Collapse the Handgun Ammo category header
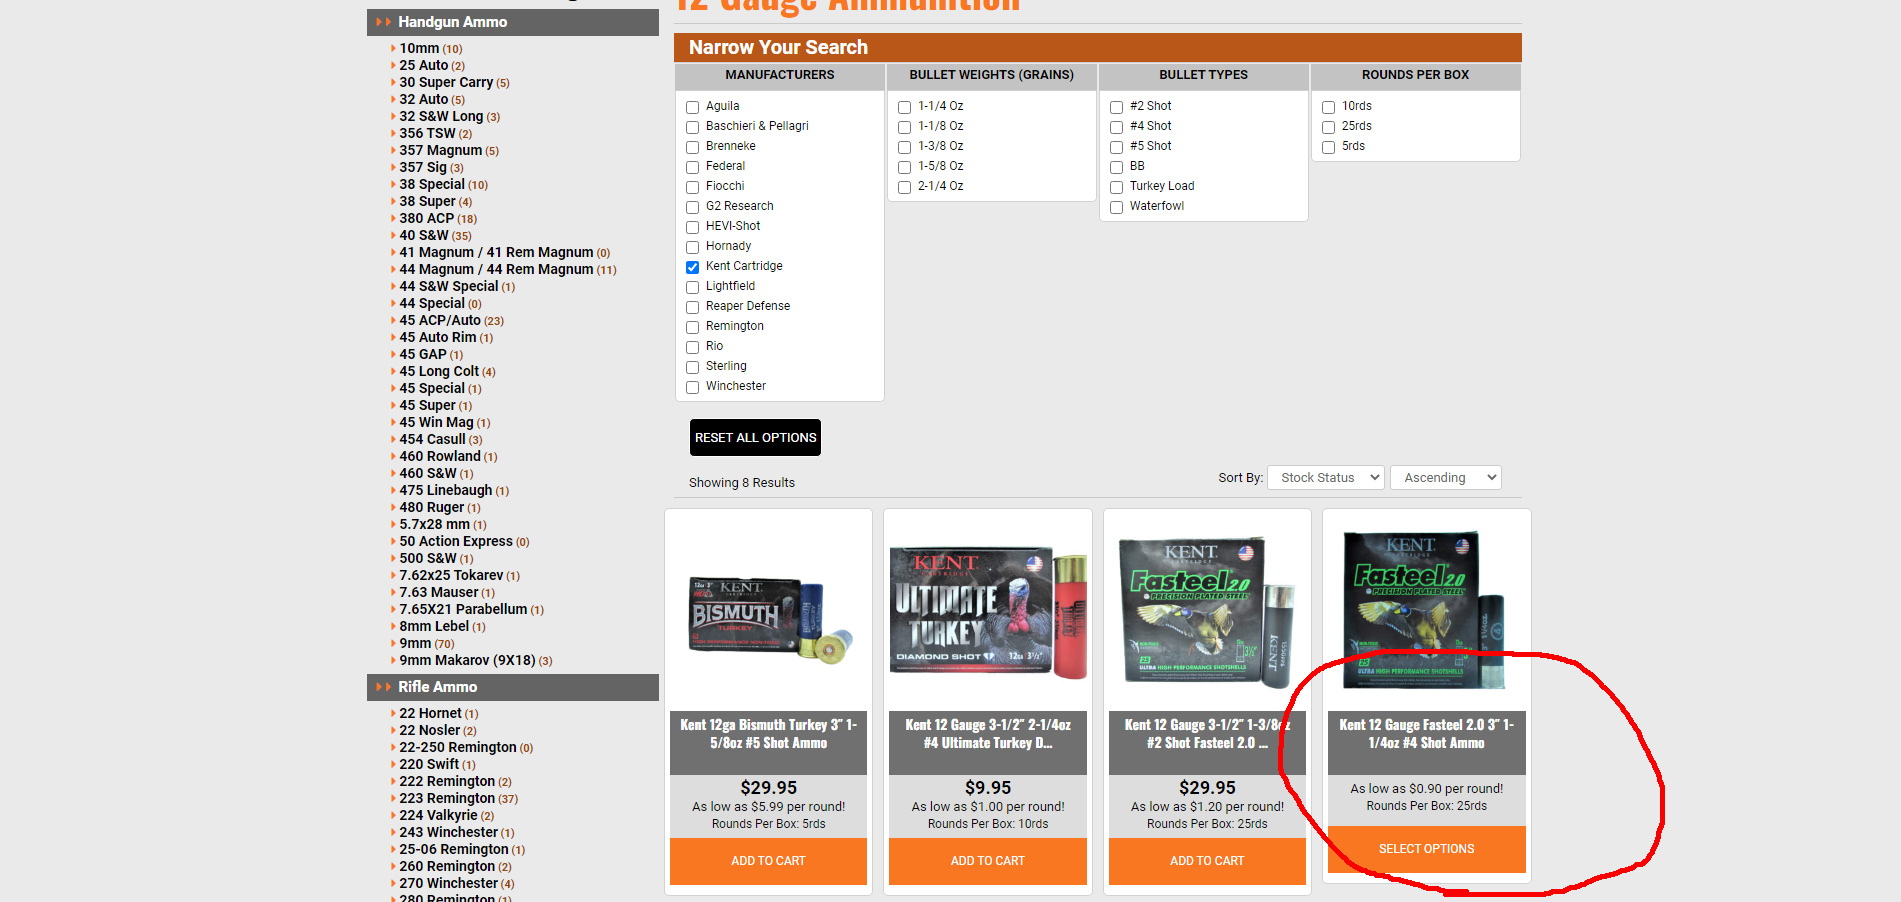 tap(513, 22)
